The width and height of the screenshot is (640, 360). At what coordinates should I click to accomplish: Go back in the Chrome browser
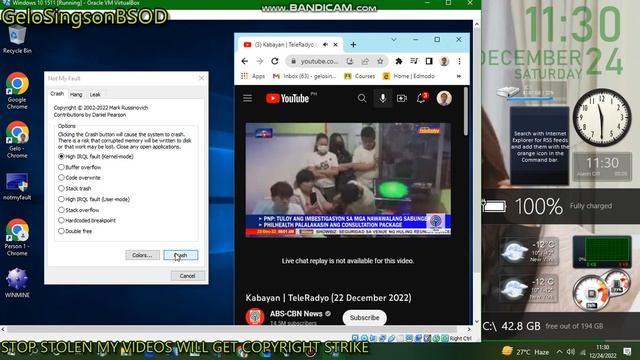pyautogui.click(x=244, y=61)
